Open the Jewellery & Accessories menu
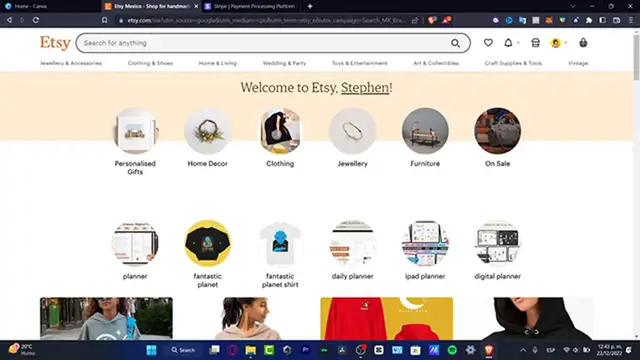640x360 pixels. [71, 63]
